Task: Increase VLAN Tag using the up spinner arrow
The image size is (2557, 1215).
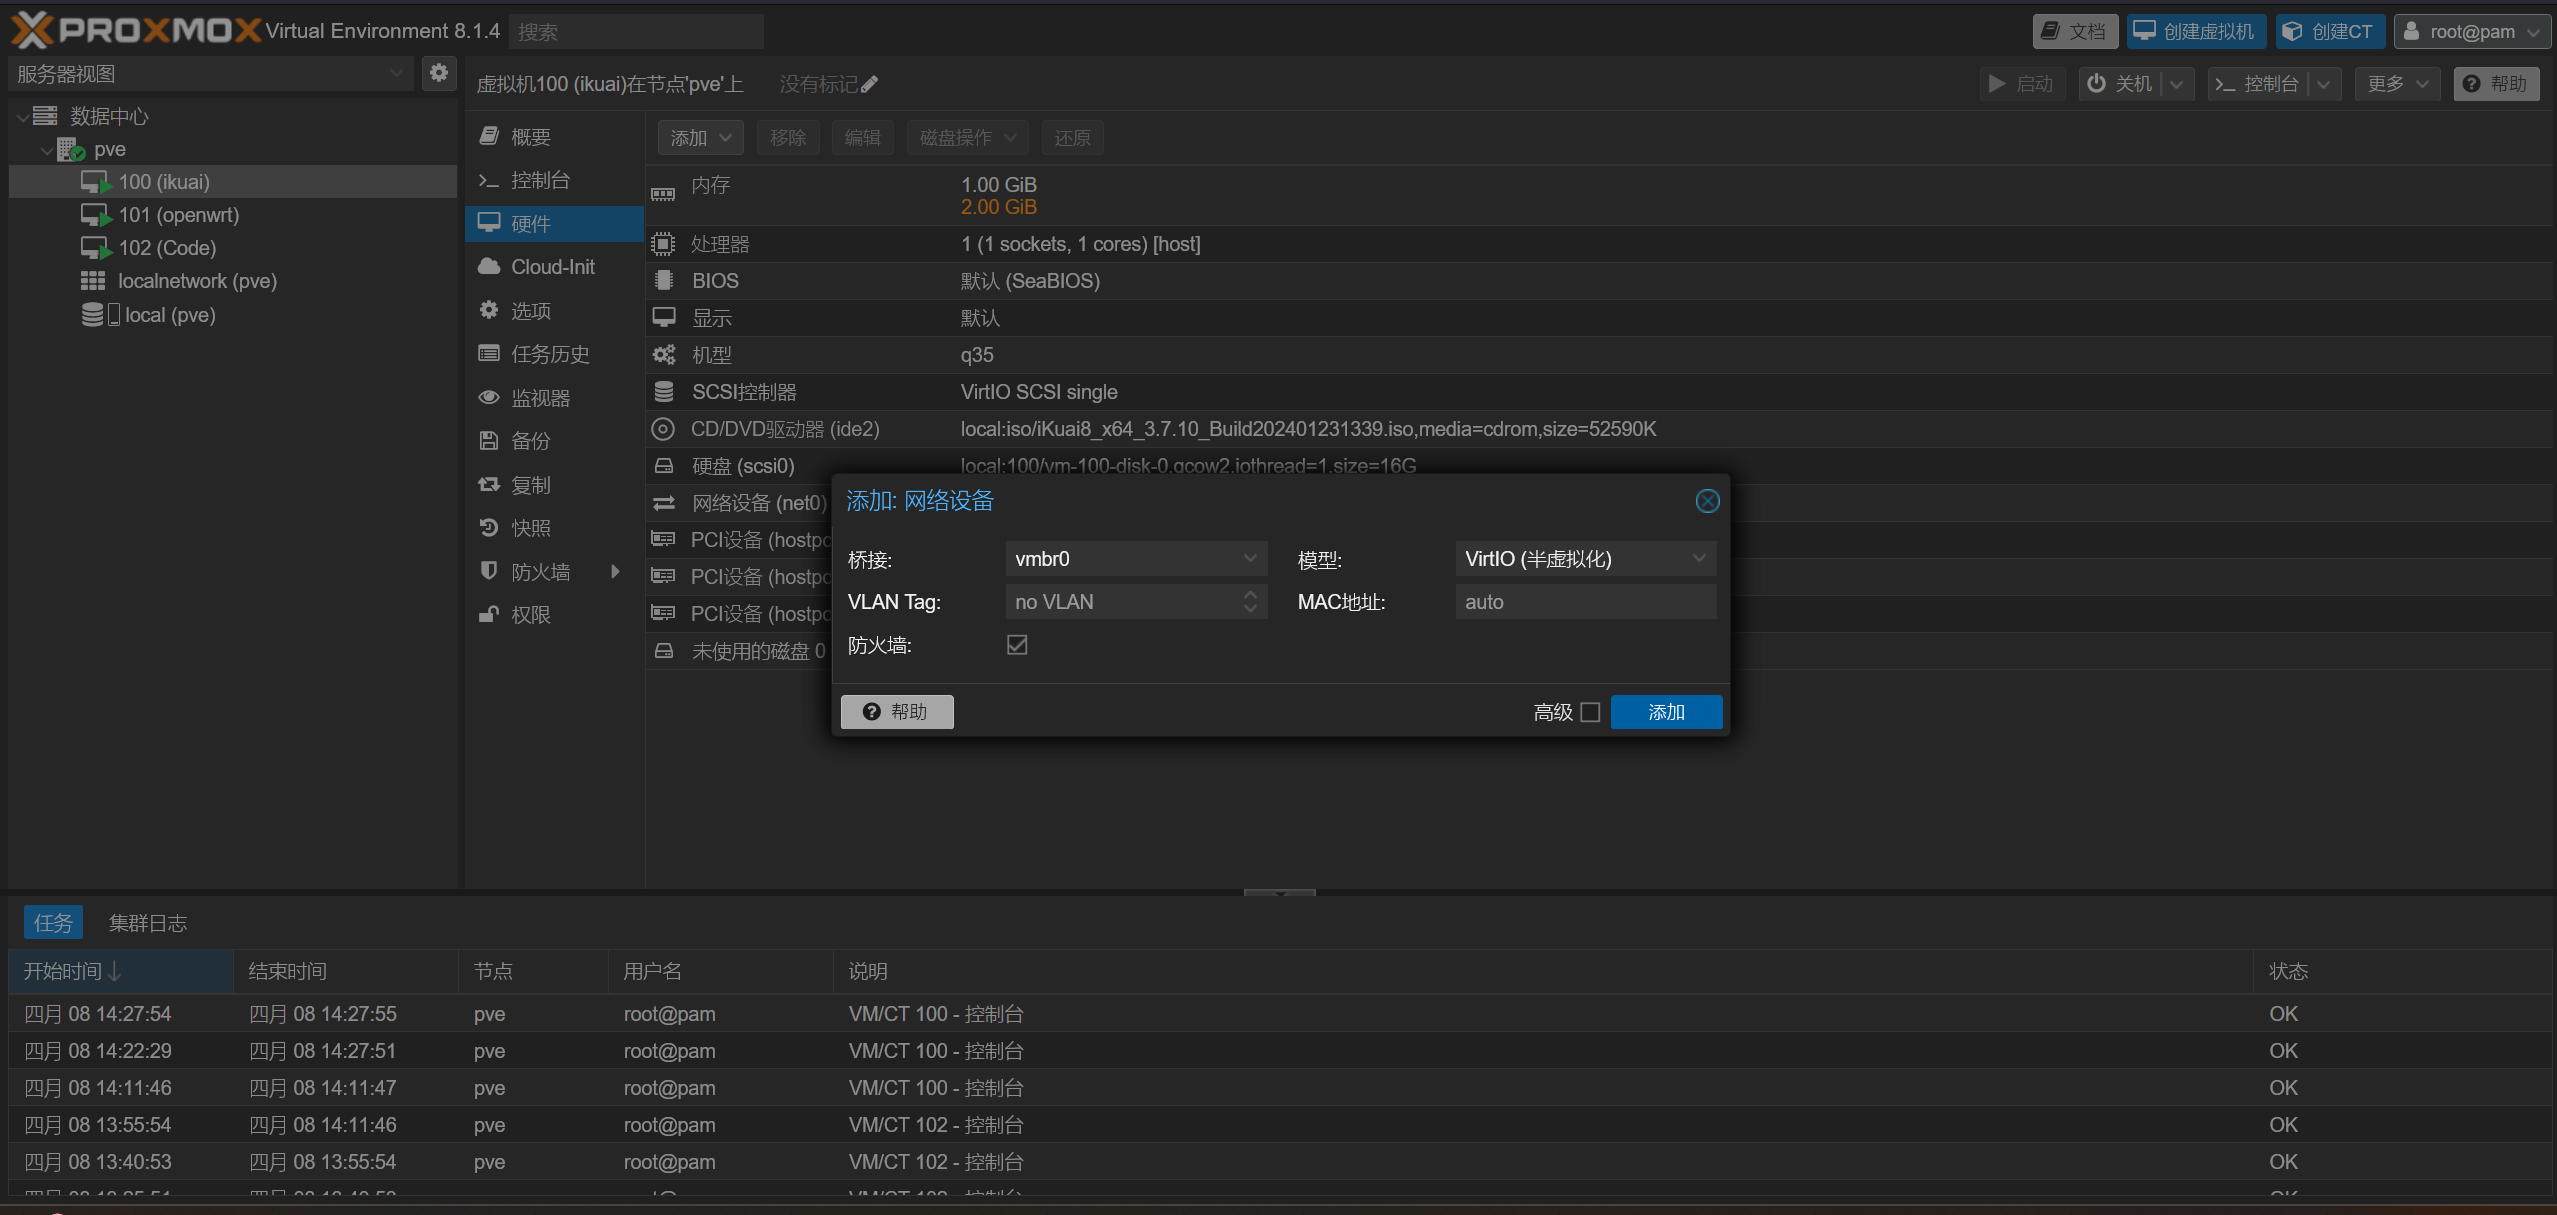Action: 1248,595
